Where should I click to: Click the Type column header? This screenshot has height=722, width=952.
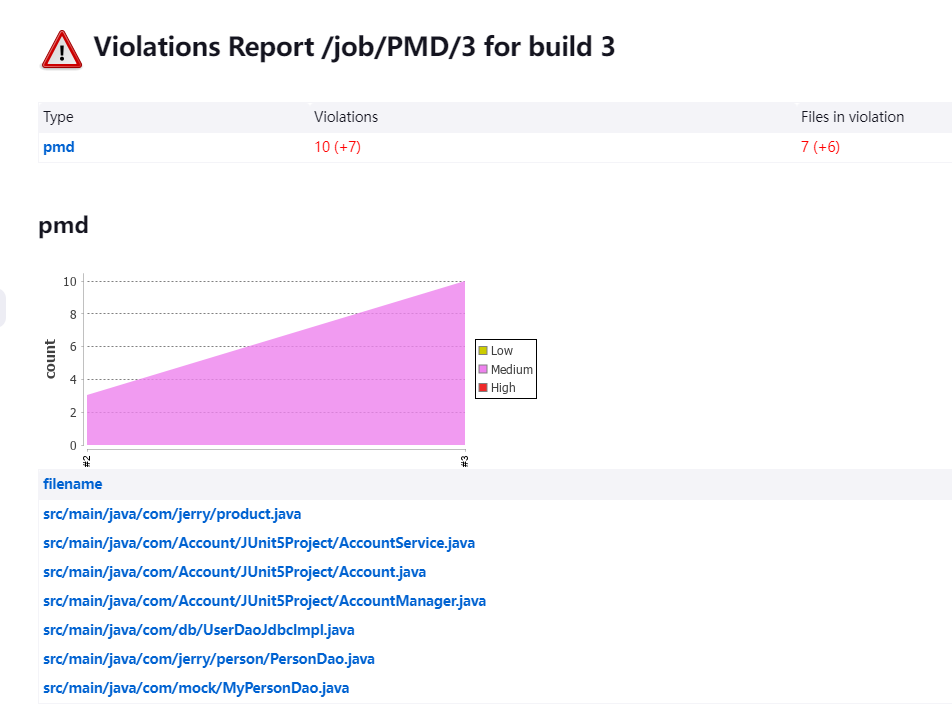coord(58,117)
